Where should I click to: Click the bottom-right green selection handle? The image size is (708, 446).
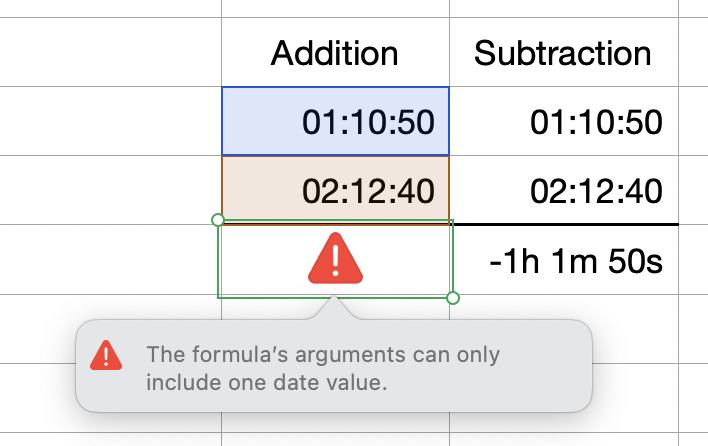pos(453,298)
